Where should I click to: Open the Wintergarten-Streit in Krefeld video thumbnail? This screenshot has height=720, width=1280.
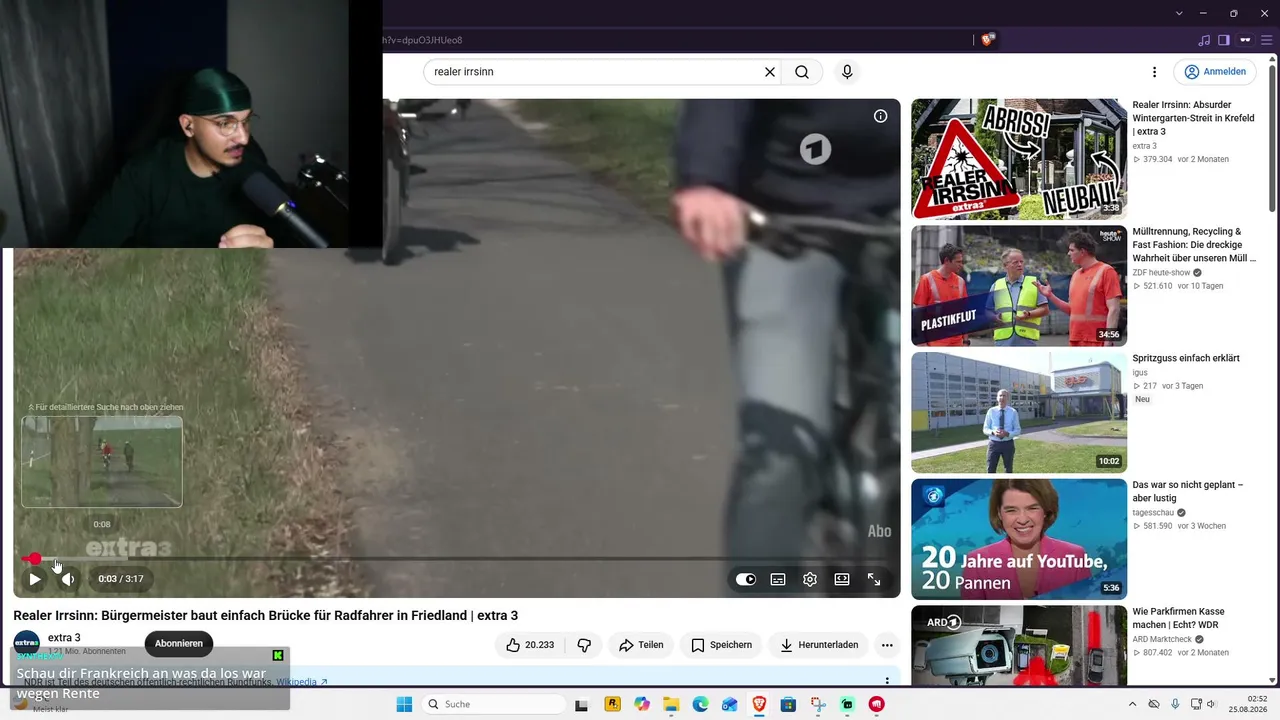pyautogui.click(x=1019, y=159)
